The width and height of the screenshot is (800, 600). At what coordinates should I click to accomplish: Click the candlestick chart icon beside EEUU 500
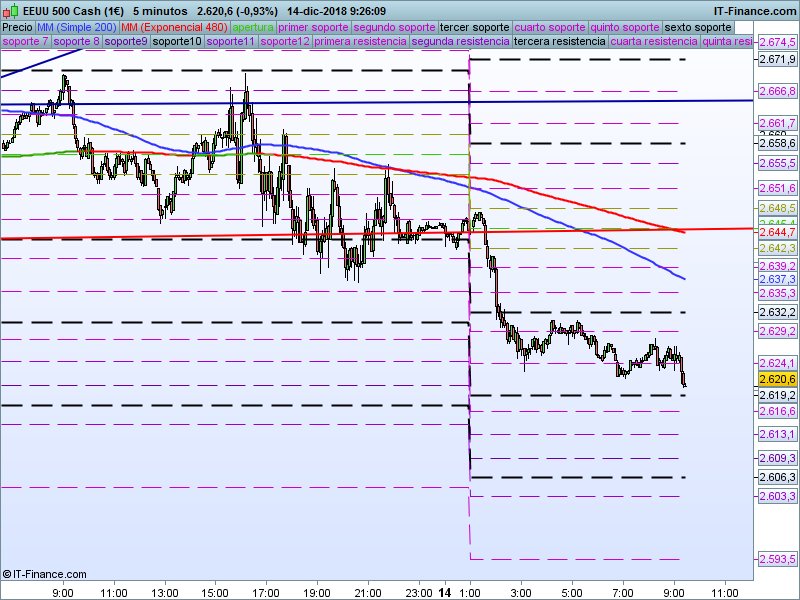(11, 10)
